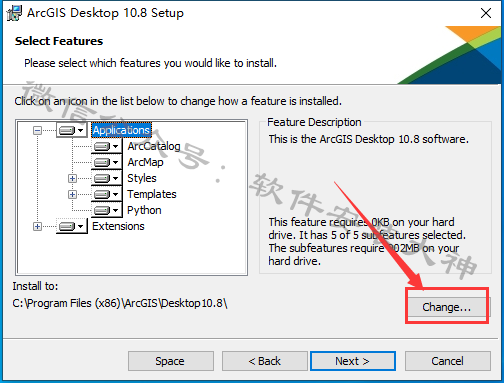The image size is (504, 383).
Task: Click the ArcCatalog feature drive icon
Action: pyautogui.click(x=106, y=146)
